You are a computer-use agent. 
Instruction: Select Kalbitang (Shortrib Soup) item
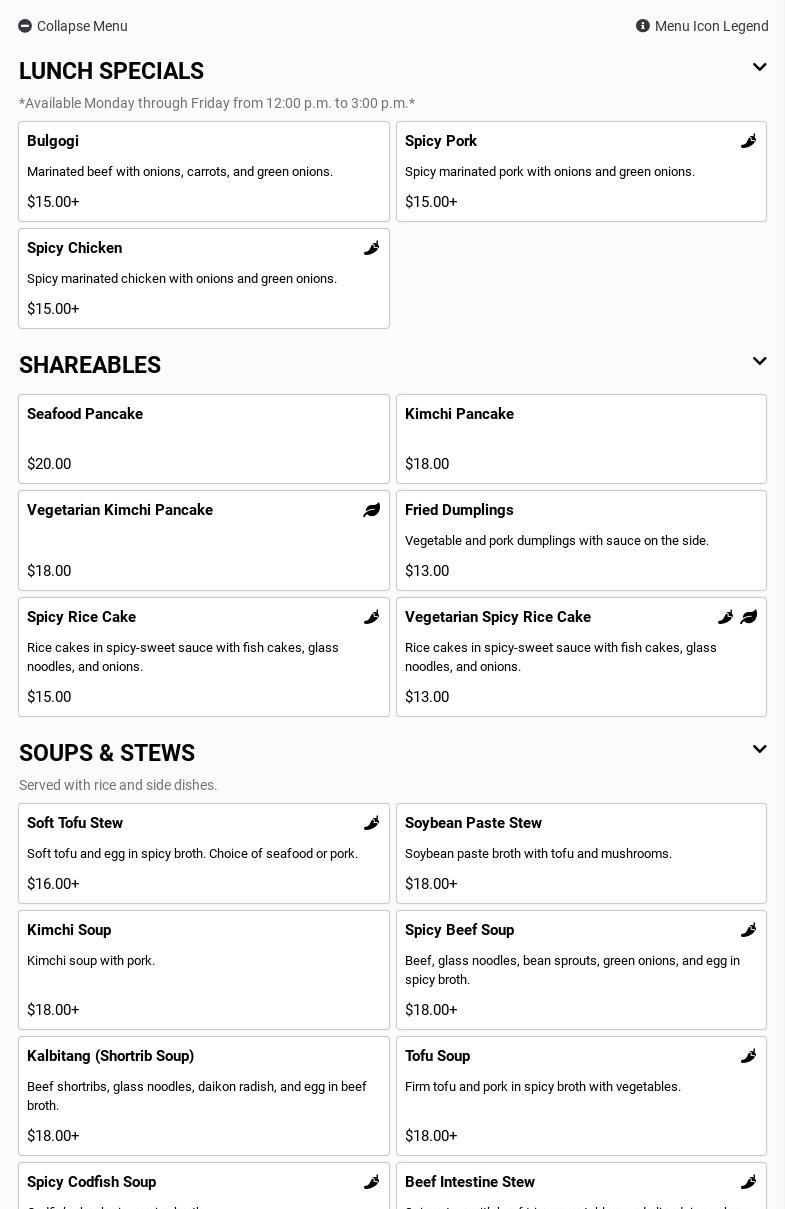click(x=204, y=1095)
